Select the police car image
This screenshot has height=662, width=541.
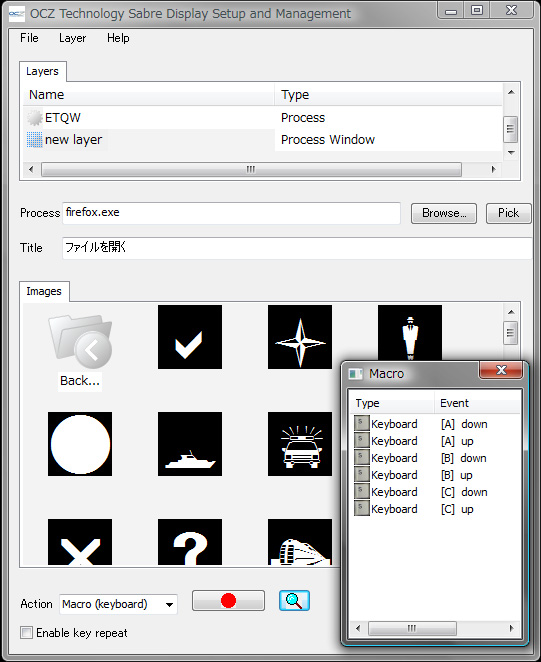(x=300, y=444)
